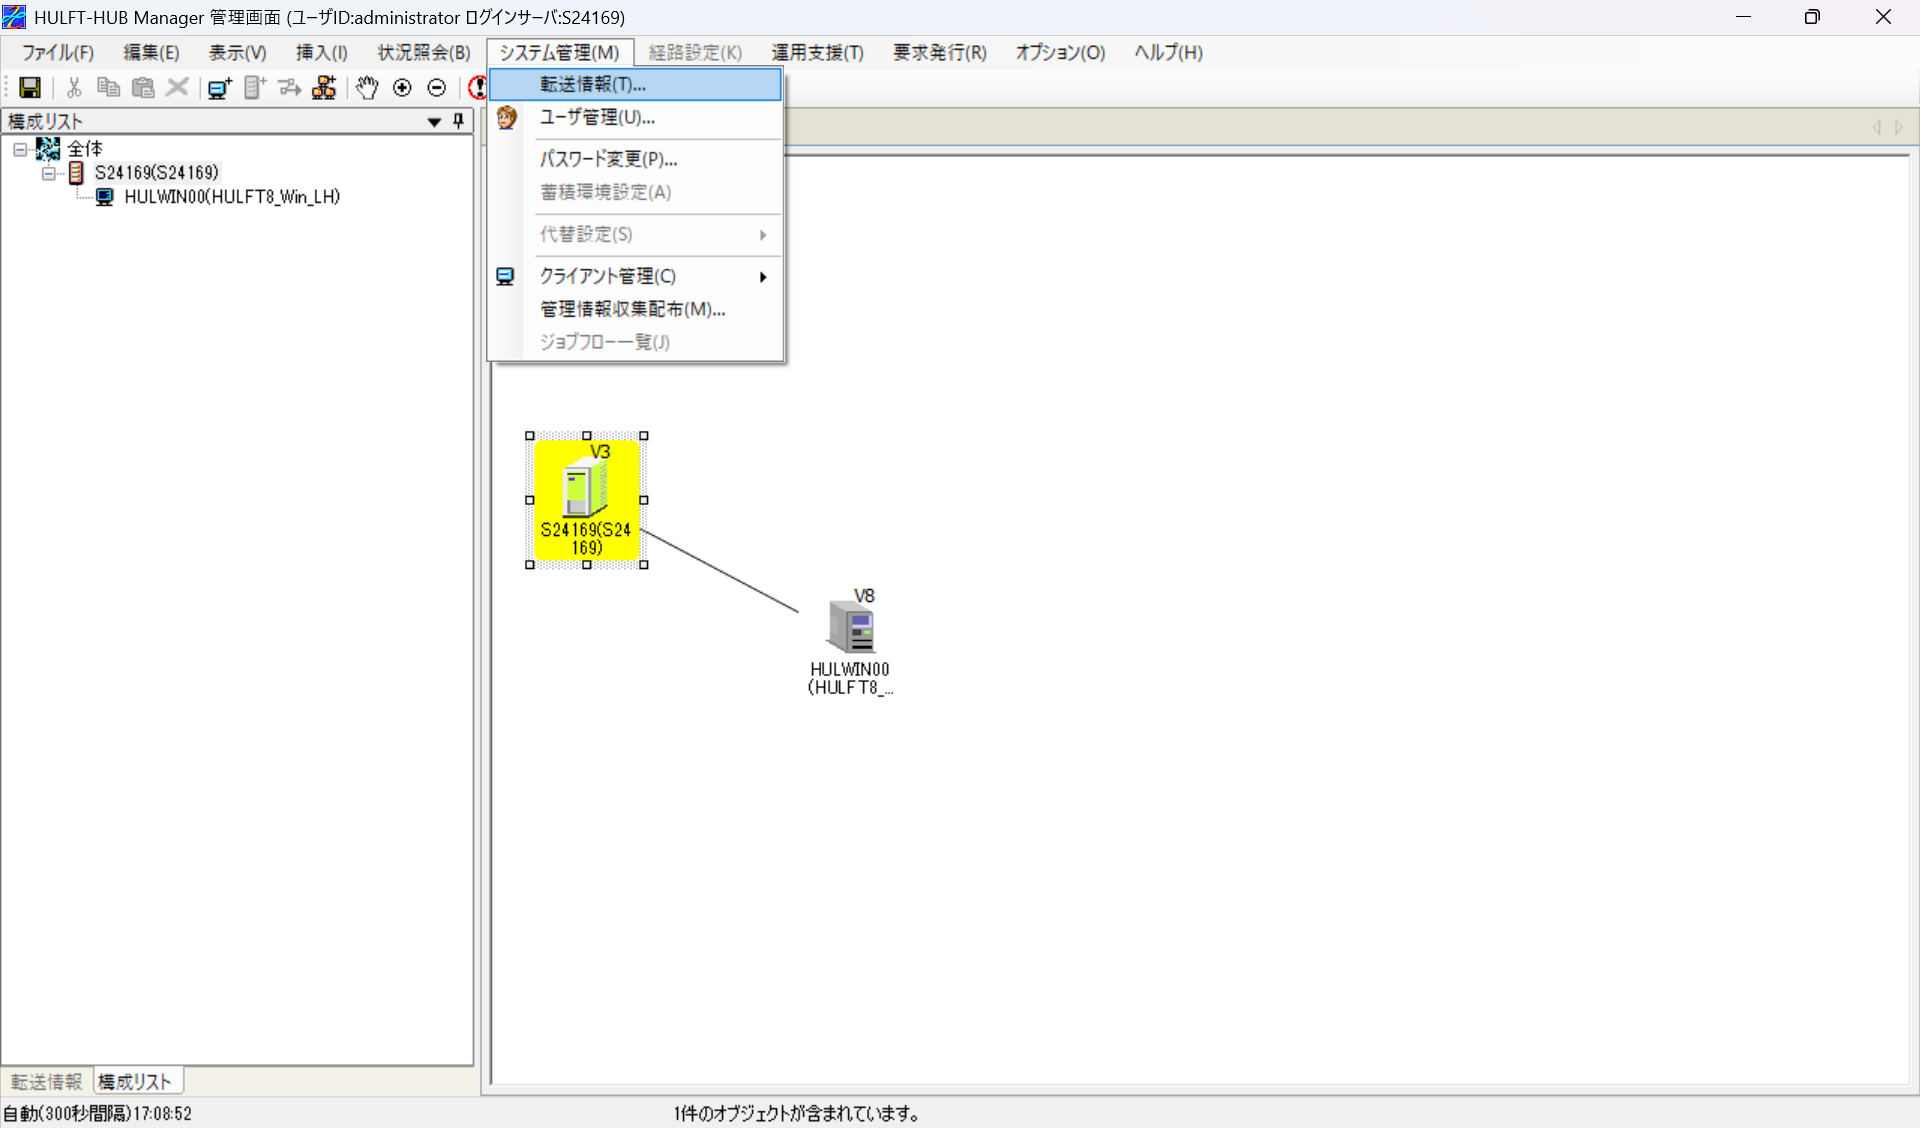Select HULWIN00(HULFT8_Win_LH) in the tree
The width and height of the screenshot is (1920, 1128).
(231, 197)
